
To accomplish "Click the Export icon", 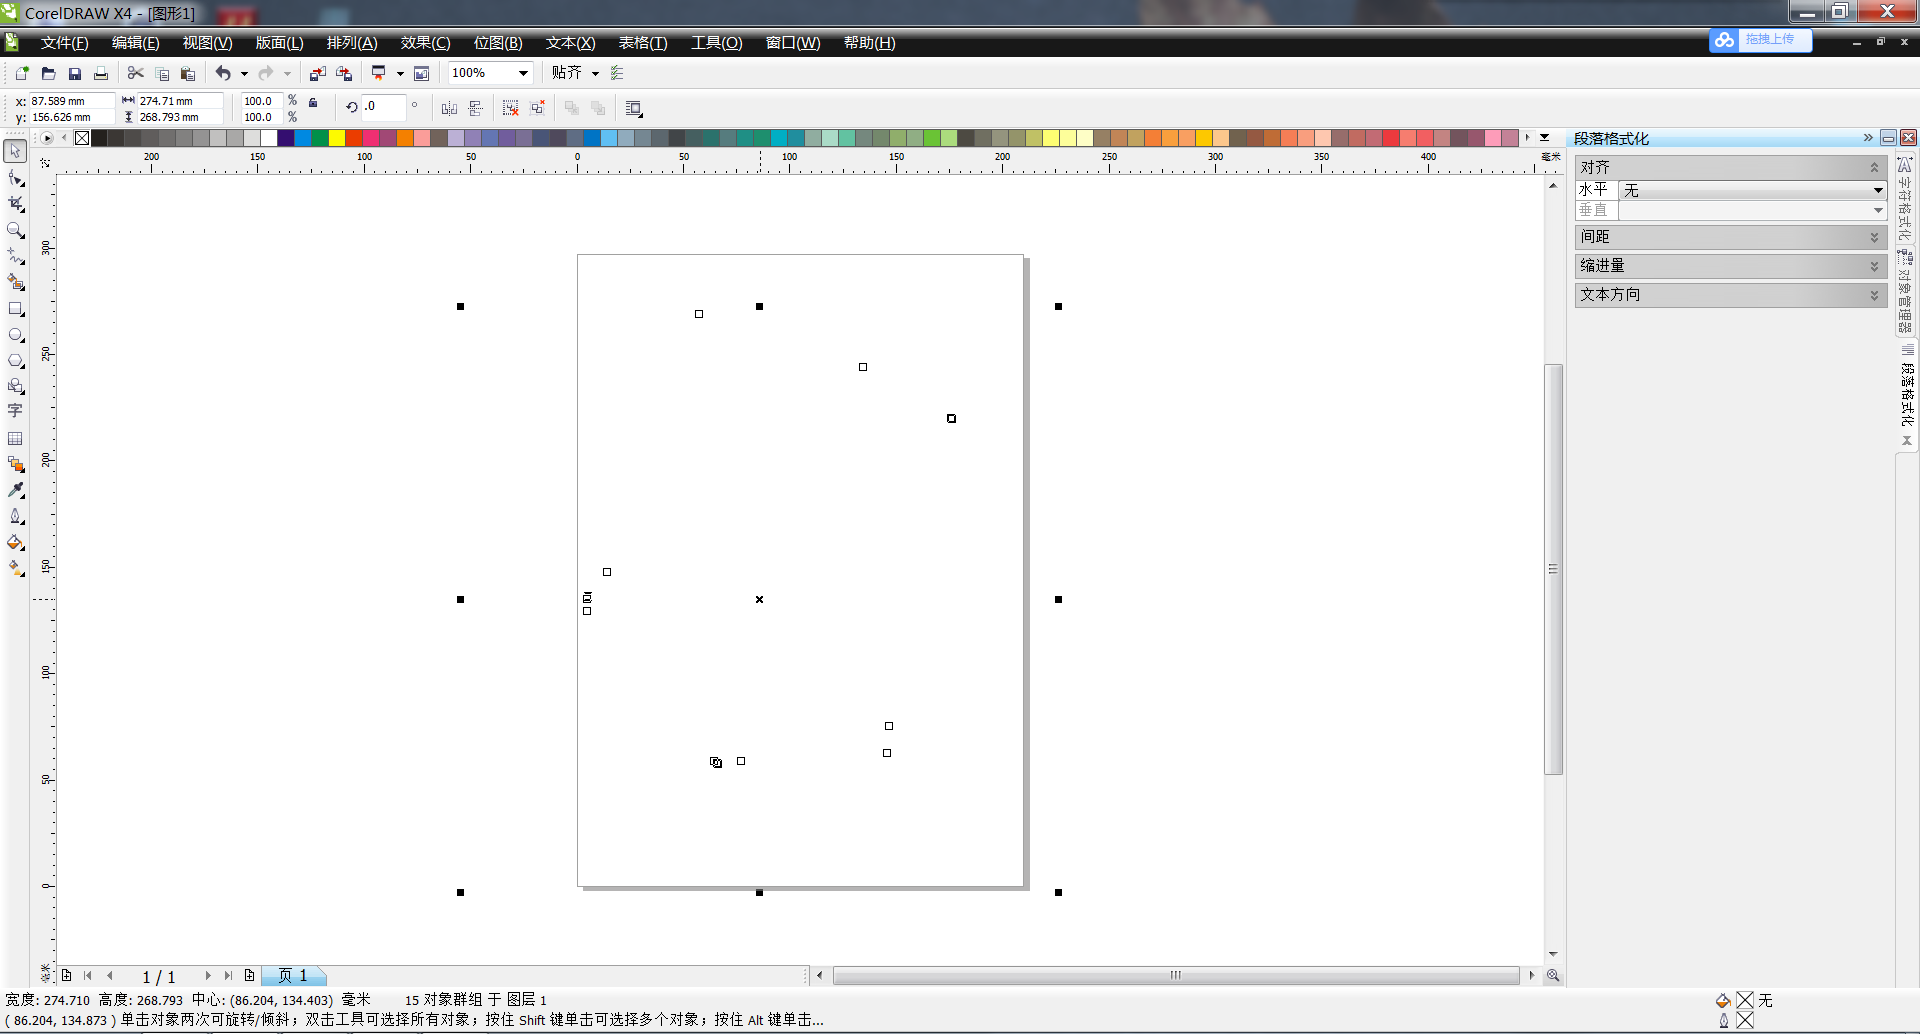I will (344, 73).
